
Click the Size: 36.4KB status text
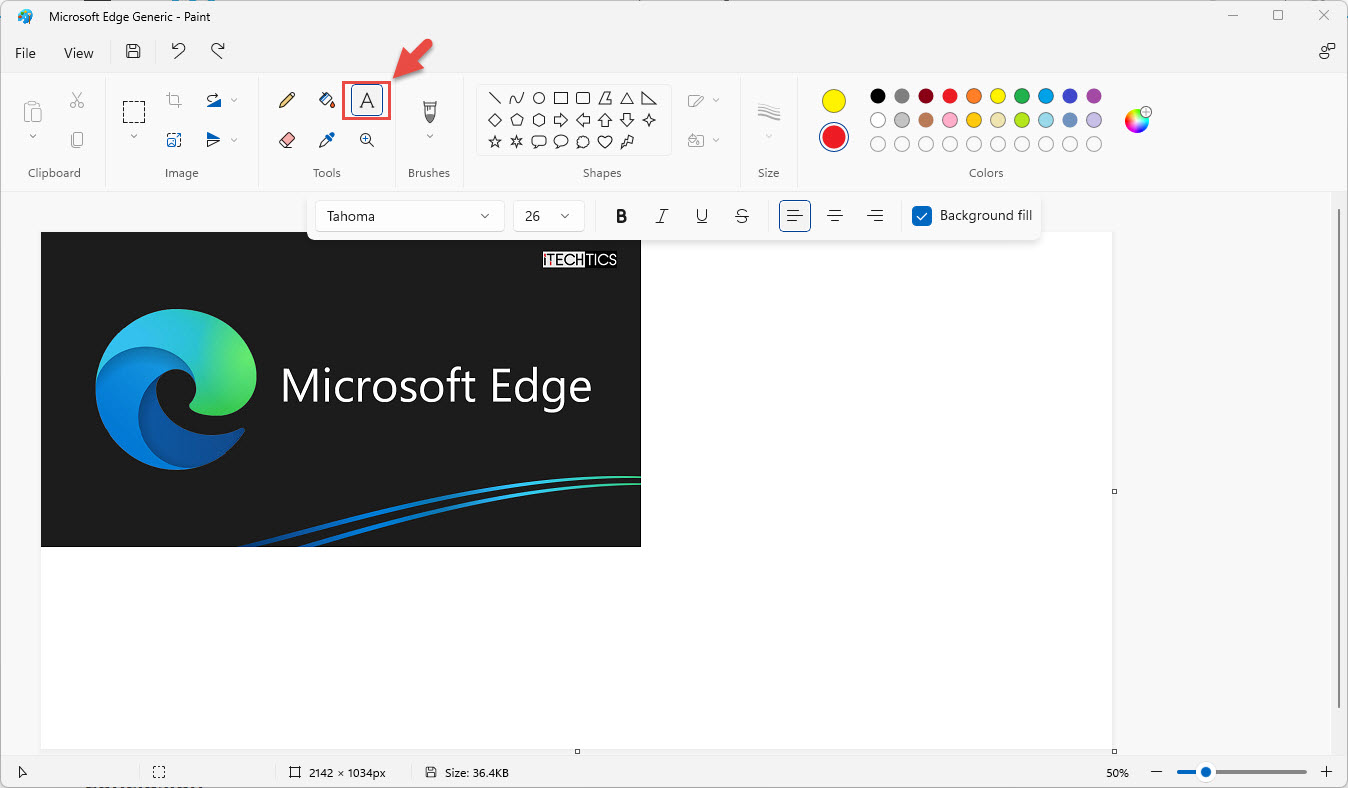pos(478,773)
